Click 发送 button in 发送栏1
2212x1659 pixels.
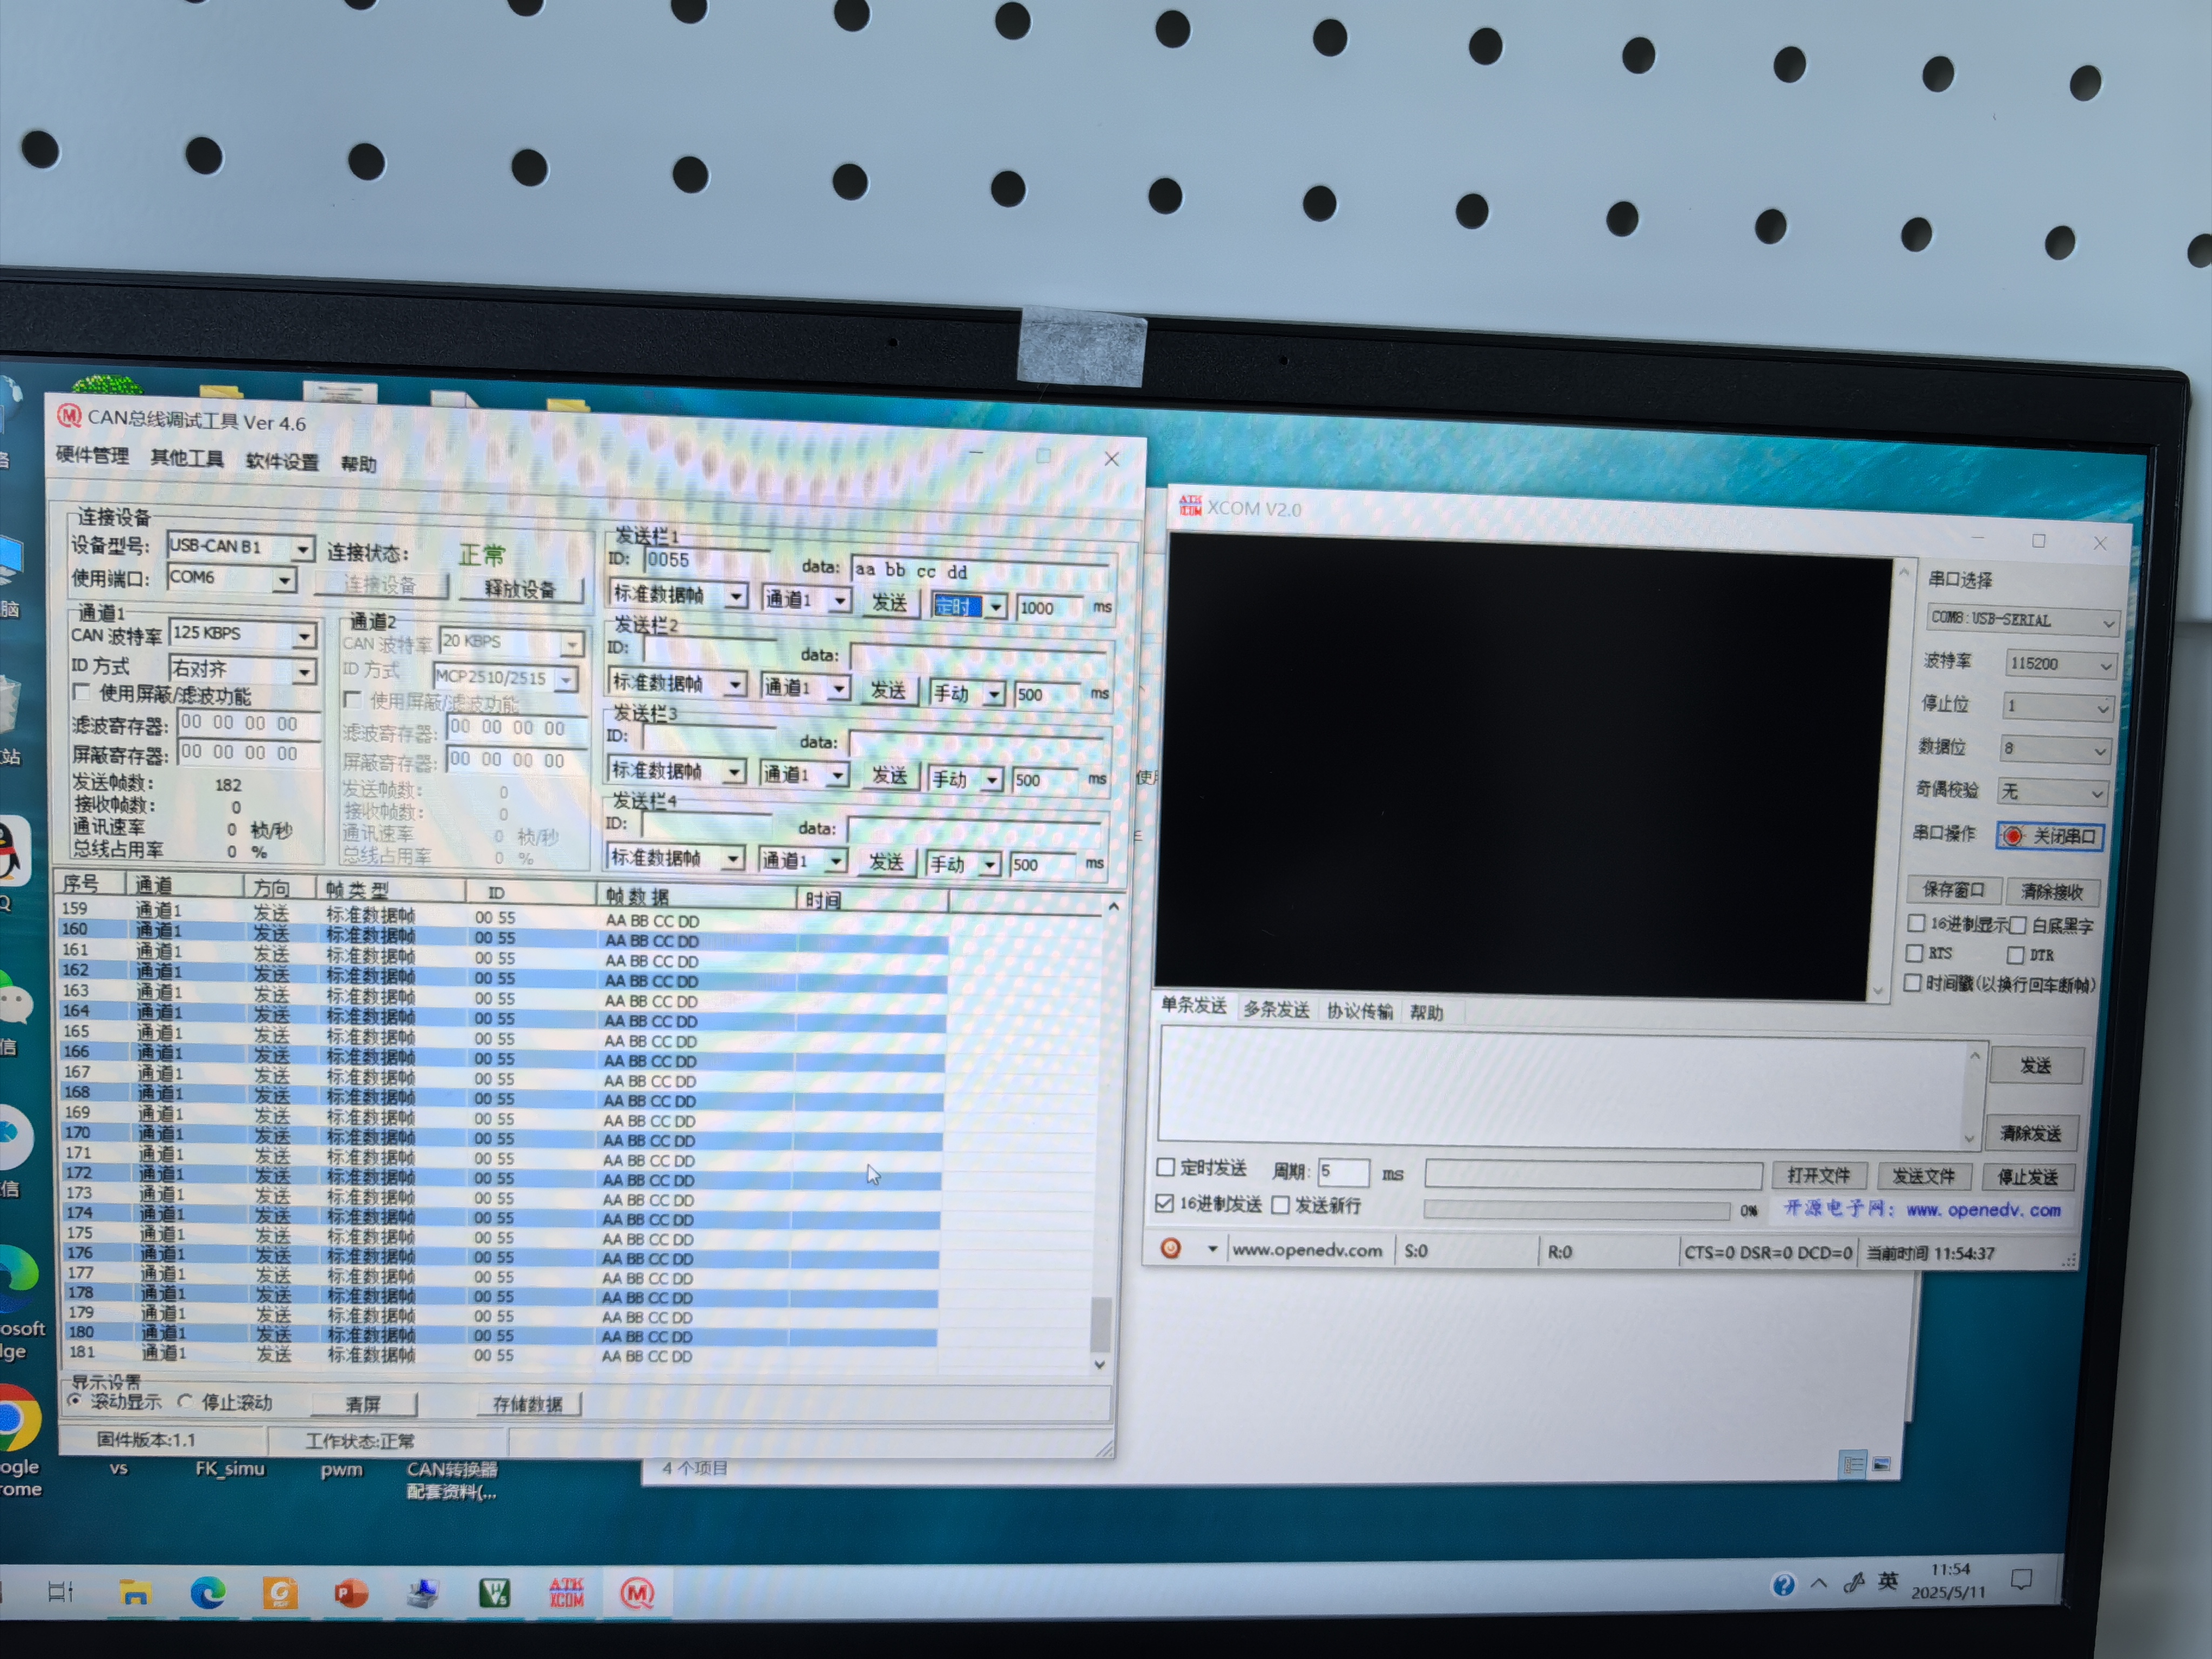tap(889, 602)
